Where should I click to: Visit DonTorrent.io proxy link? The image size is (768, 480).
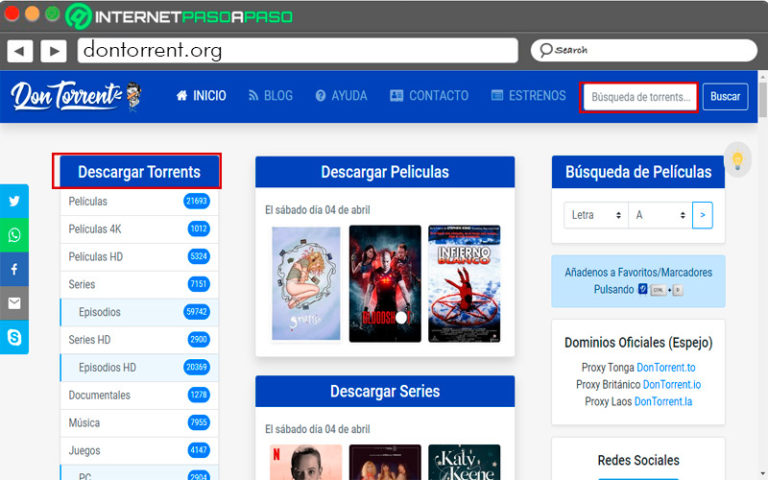tap(672, 384)
